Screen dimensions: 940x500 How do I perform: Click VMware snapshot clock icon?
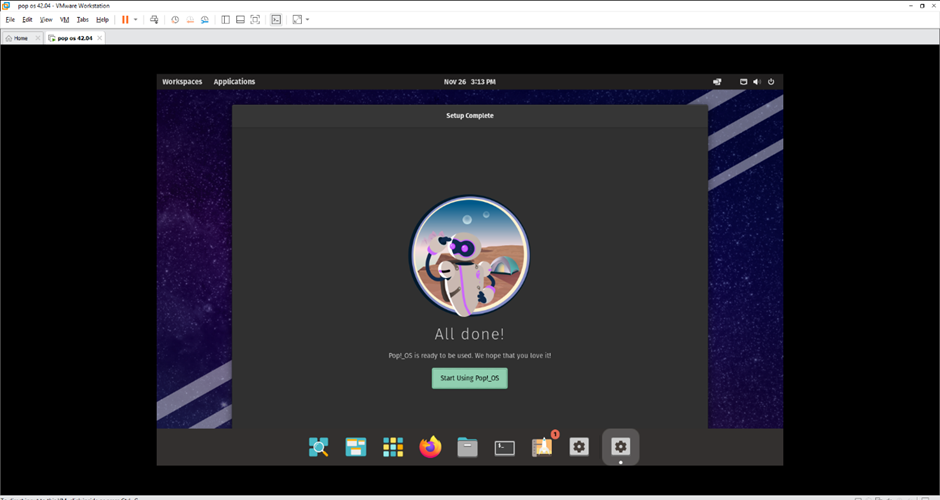[175, 20]
